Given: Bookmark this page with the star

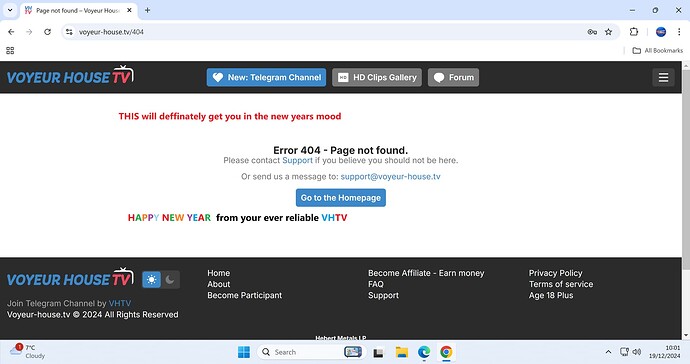Looking at the screenshot, I should click(x=609, y=32).
